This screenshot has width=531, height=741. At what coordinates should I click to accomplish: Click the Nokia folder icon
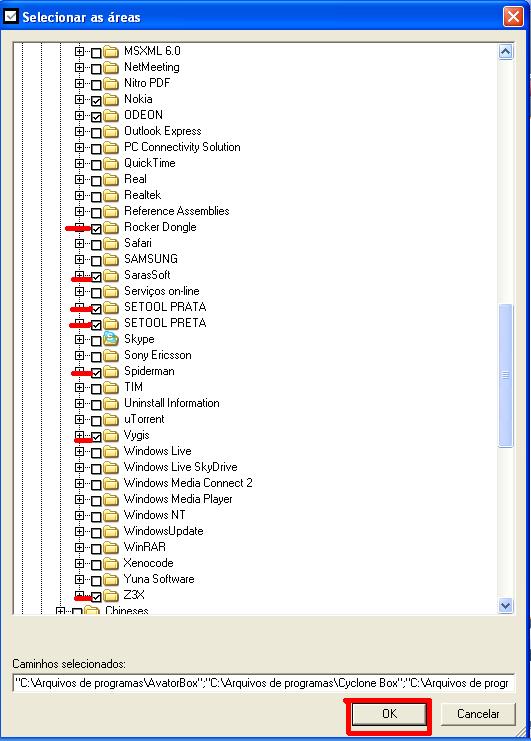[x=111, y=99]
